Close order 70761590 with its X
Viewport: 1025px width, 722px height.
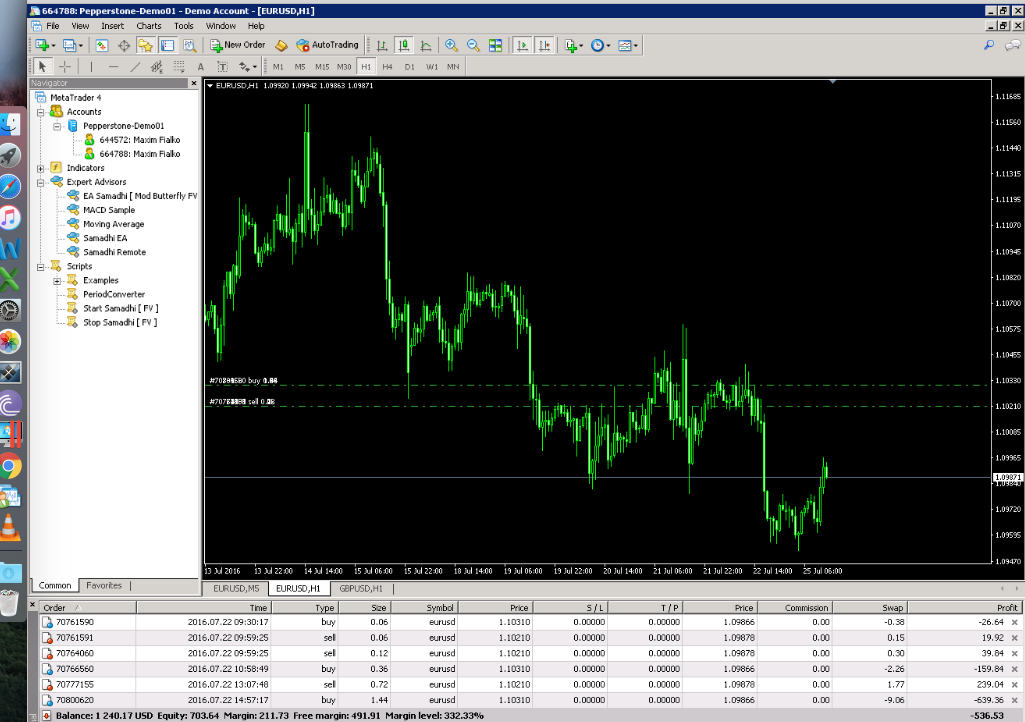(1015, 623)
